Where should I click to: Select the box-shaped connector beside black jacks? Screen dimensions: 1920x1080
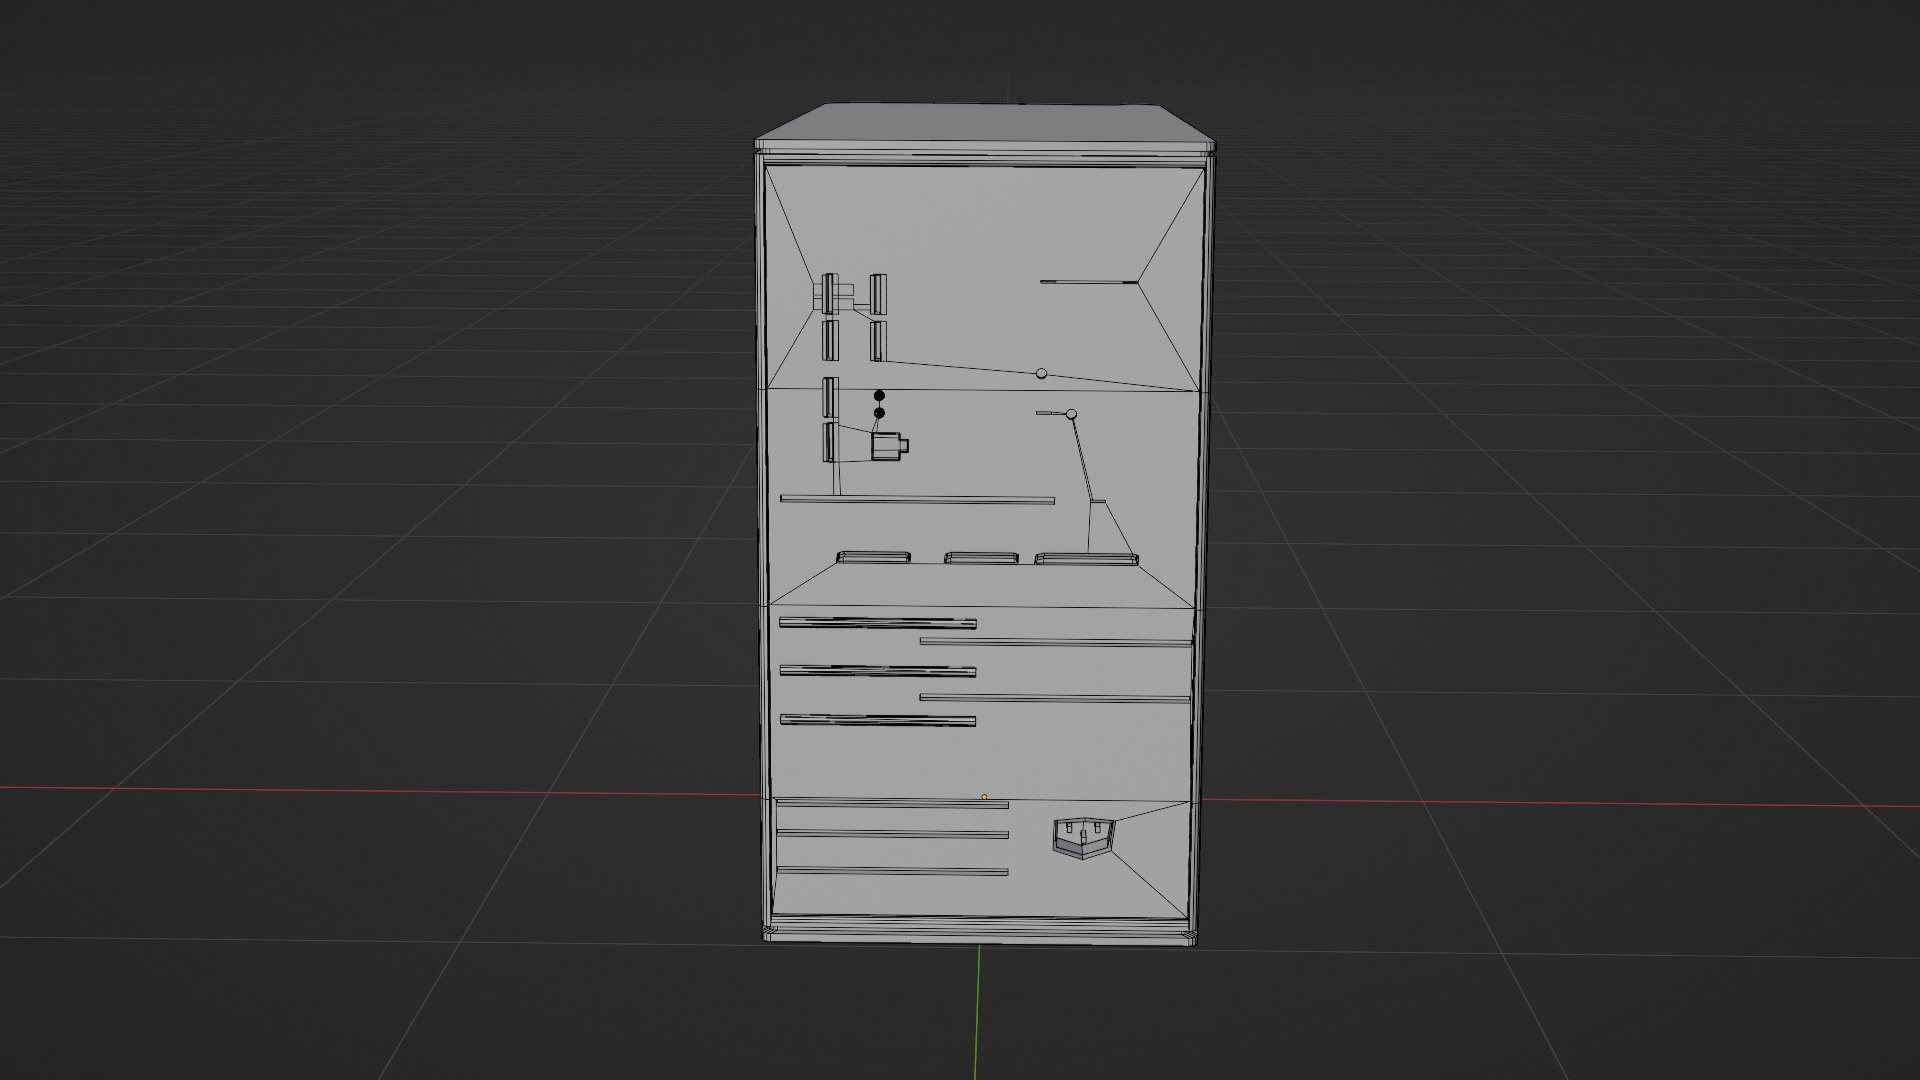point(888,446)
